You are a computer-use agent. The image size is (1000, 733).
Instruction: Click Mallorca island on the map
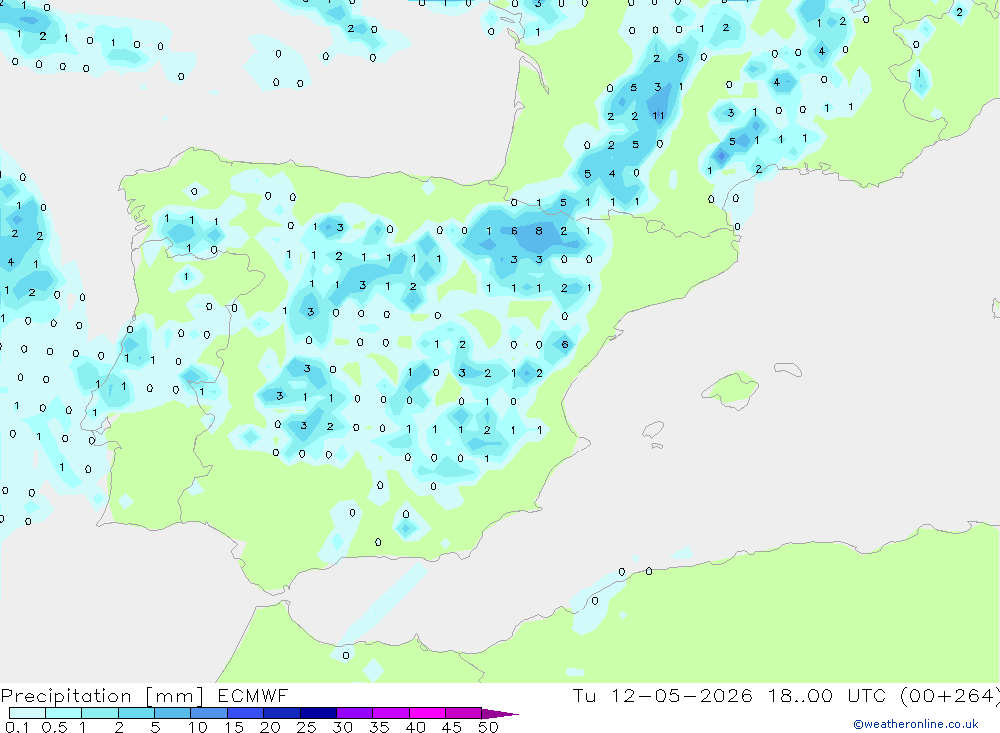pyautogui.click(x=732, y=389)
